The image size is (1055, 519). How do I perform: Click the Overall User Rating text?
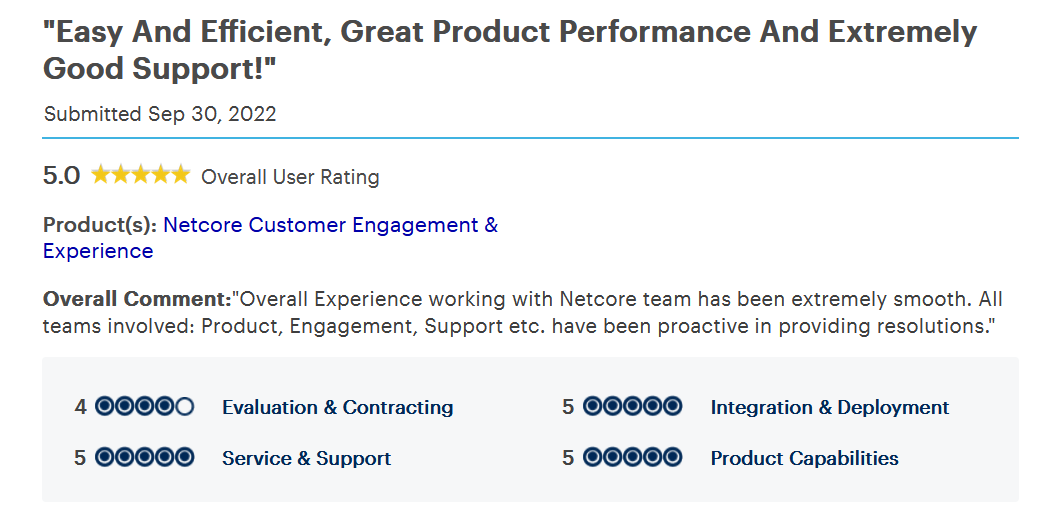click(x=291, y=177)
